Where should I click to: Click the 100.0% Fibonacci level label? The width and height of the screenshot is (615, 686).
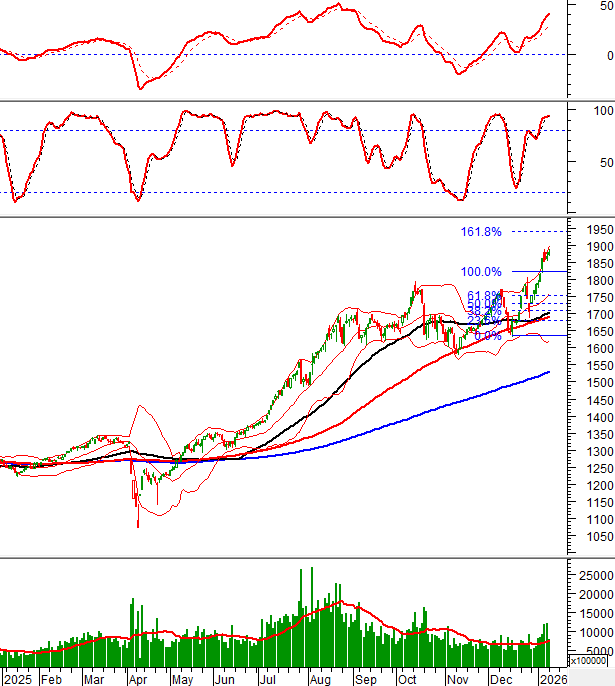tap(481, 271)
